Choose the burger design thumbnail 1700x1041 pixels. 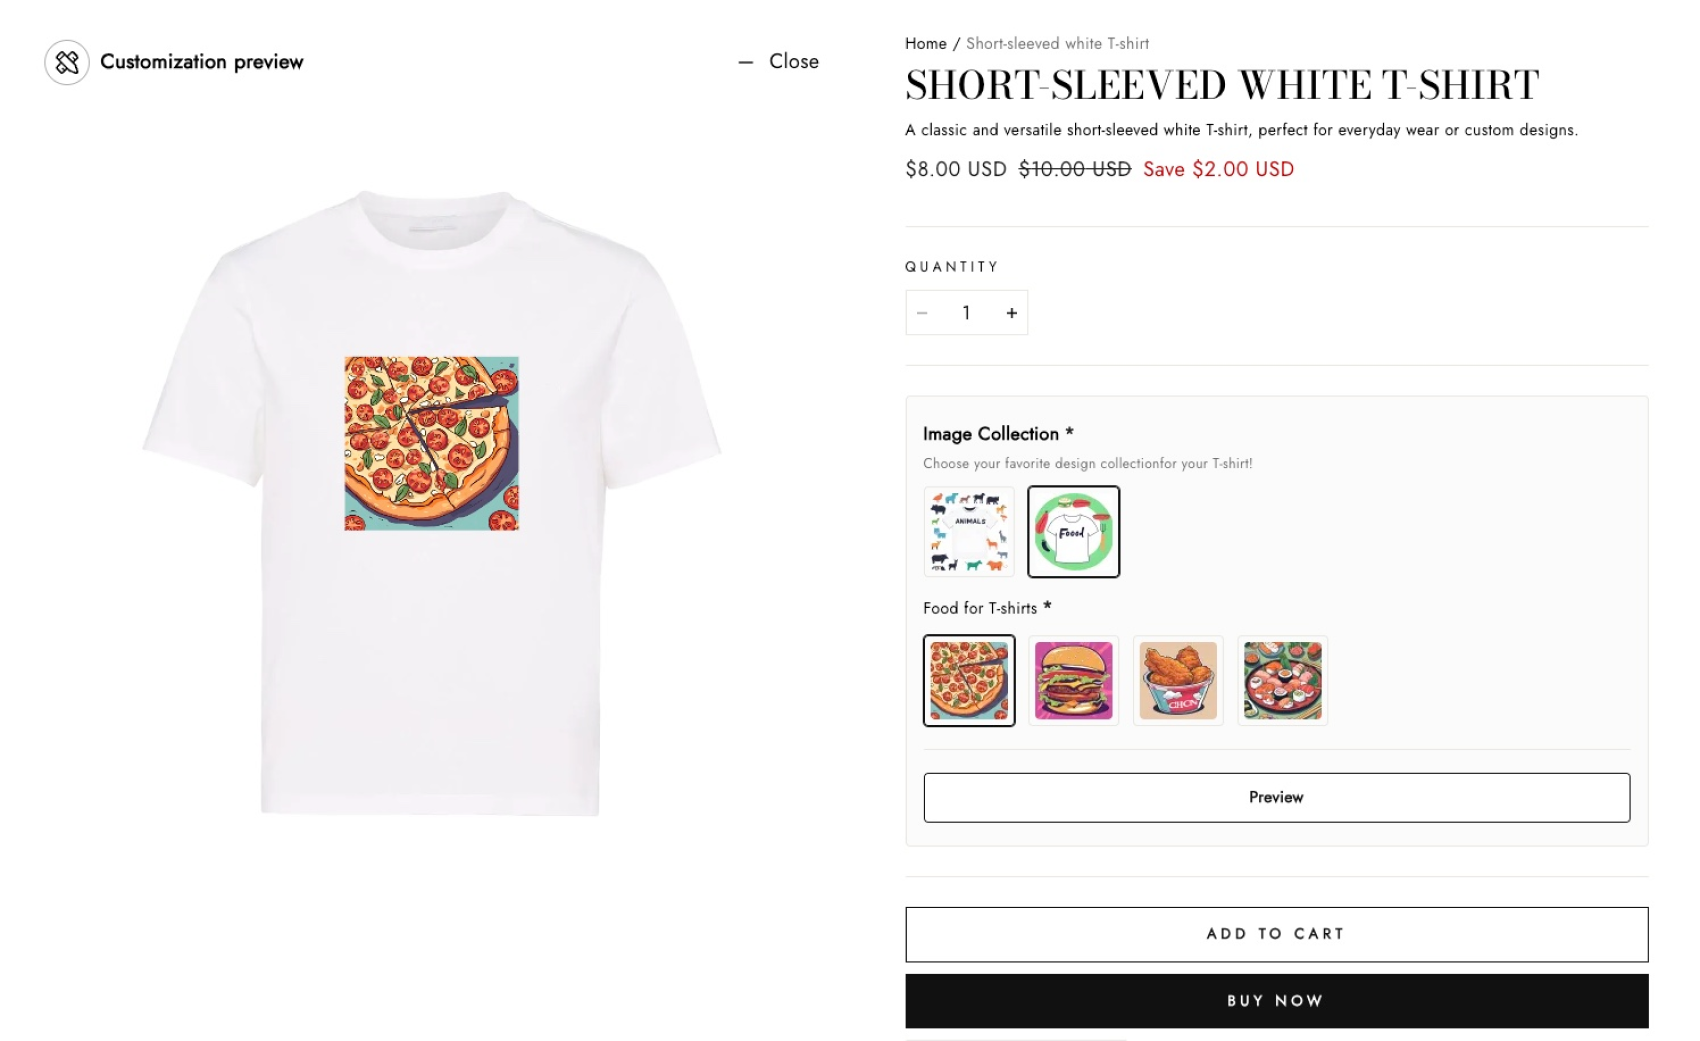tap(1073, 680)
